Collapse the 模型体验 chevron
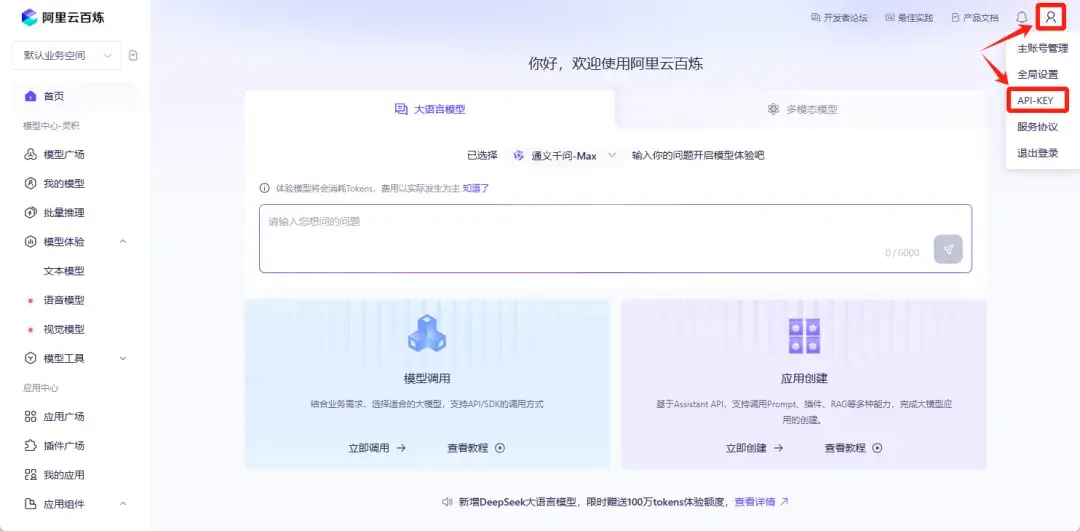 click(123, 242)
